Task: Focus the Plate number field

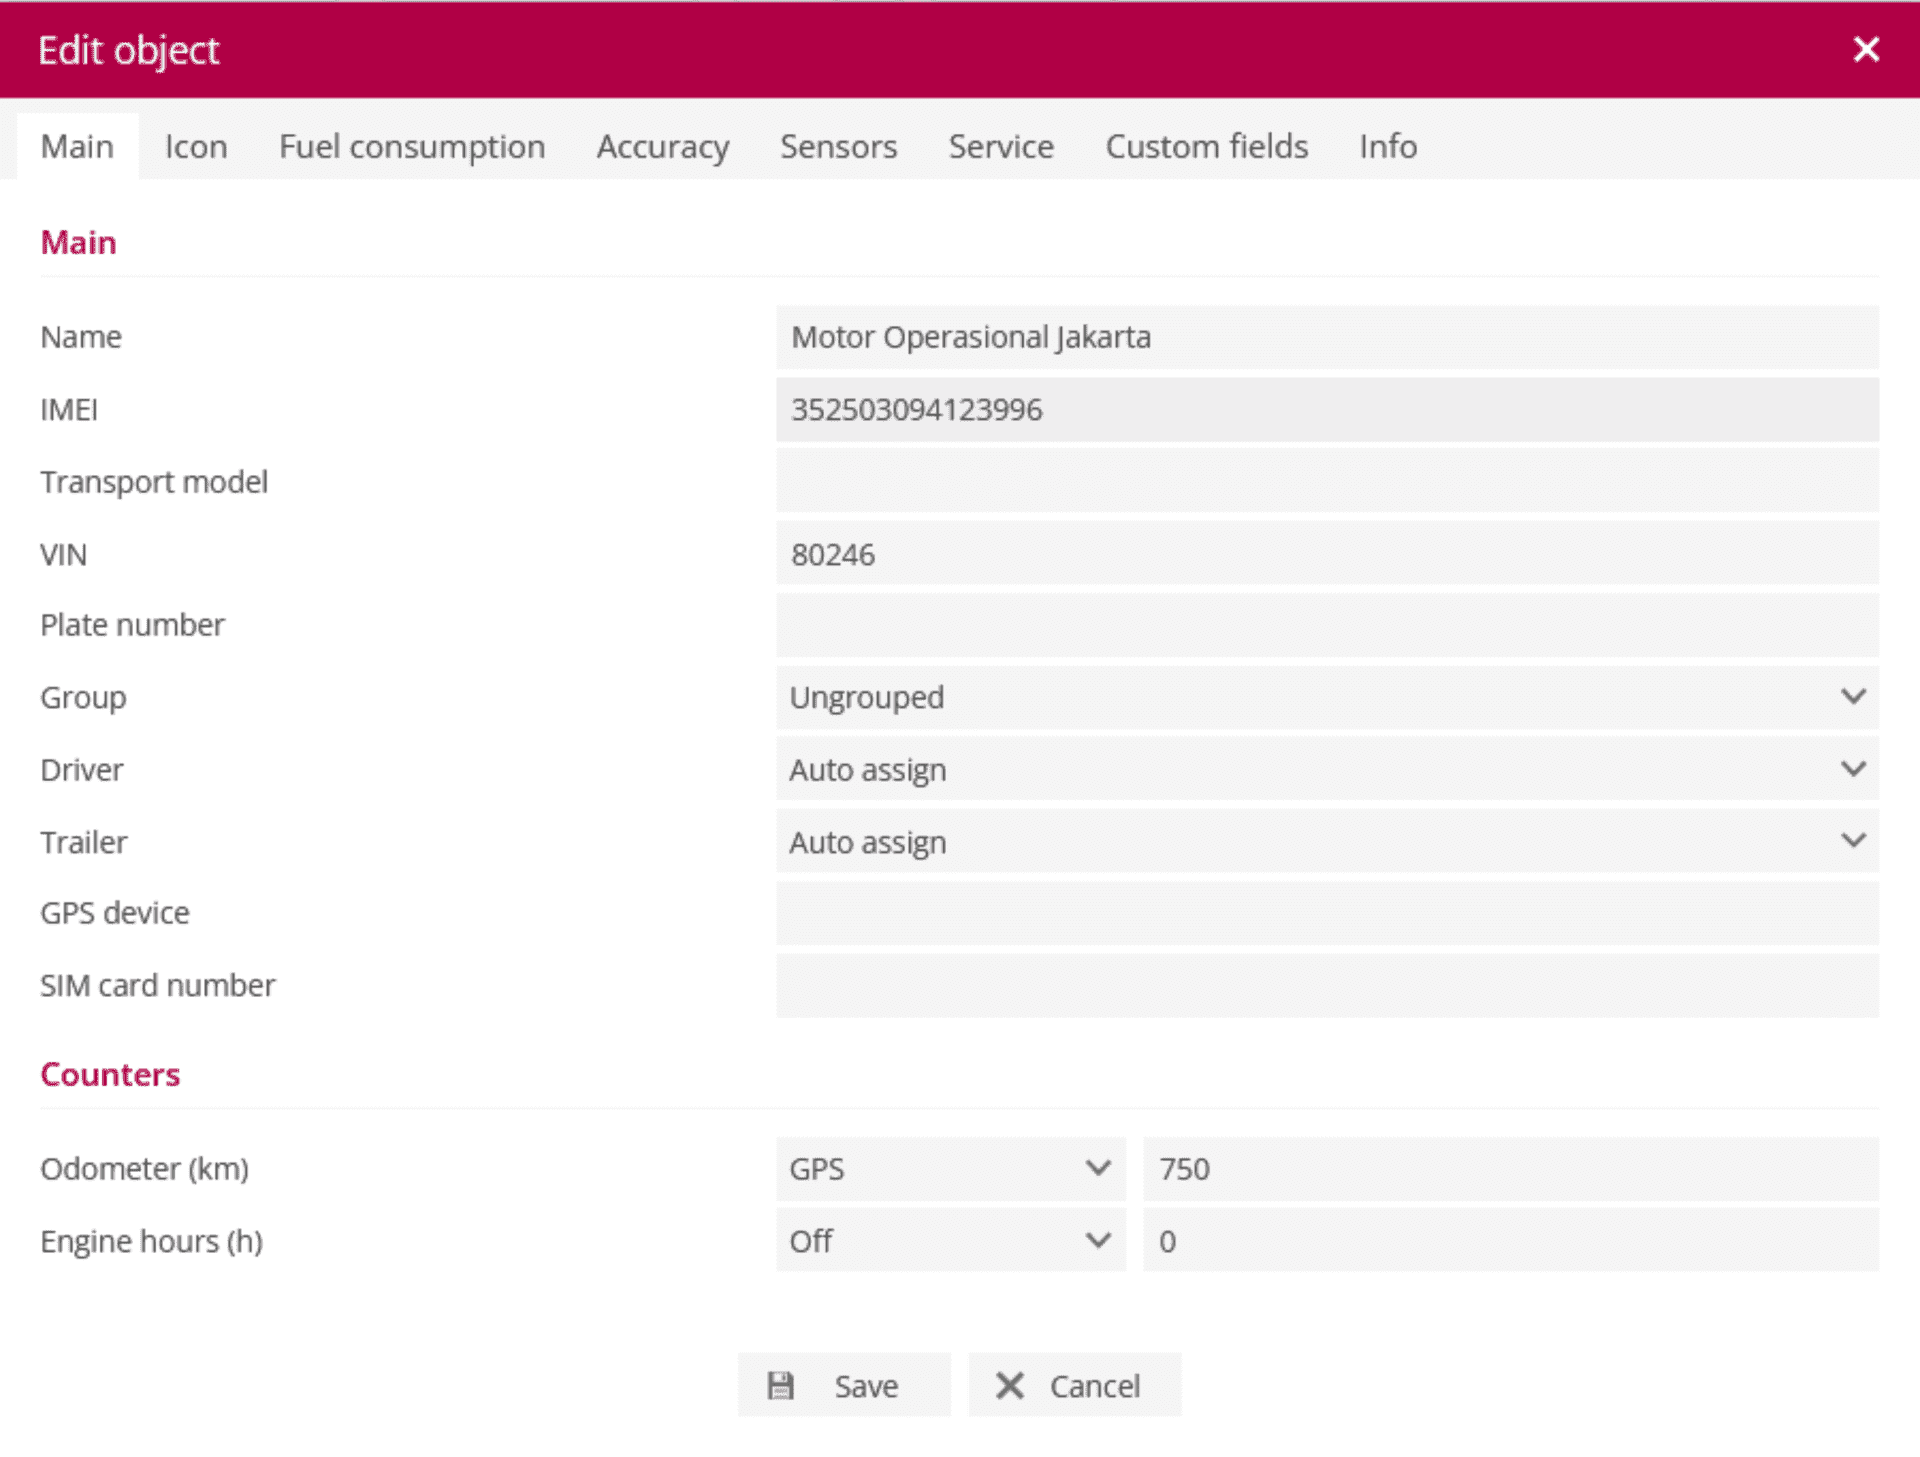Action: pos(1326,625)
